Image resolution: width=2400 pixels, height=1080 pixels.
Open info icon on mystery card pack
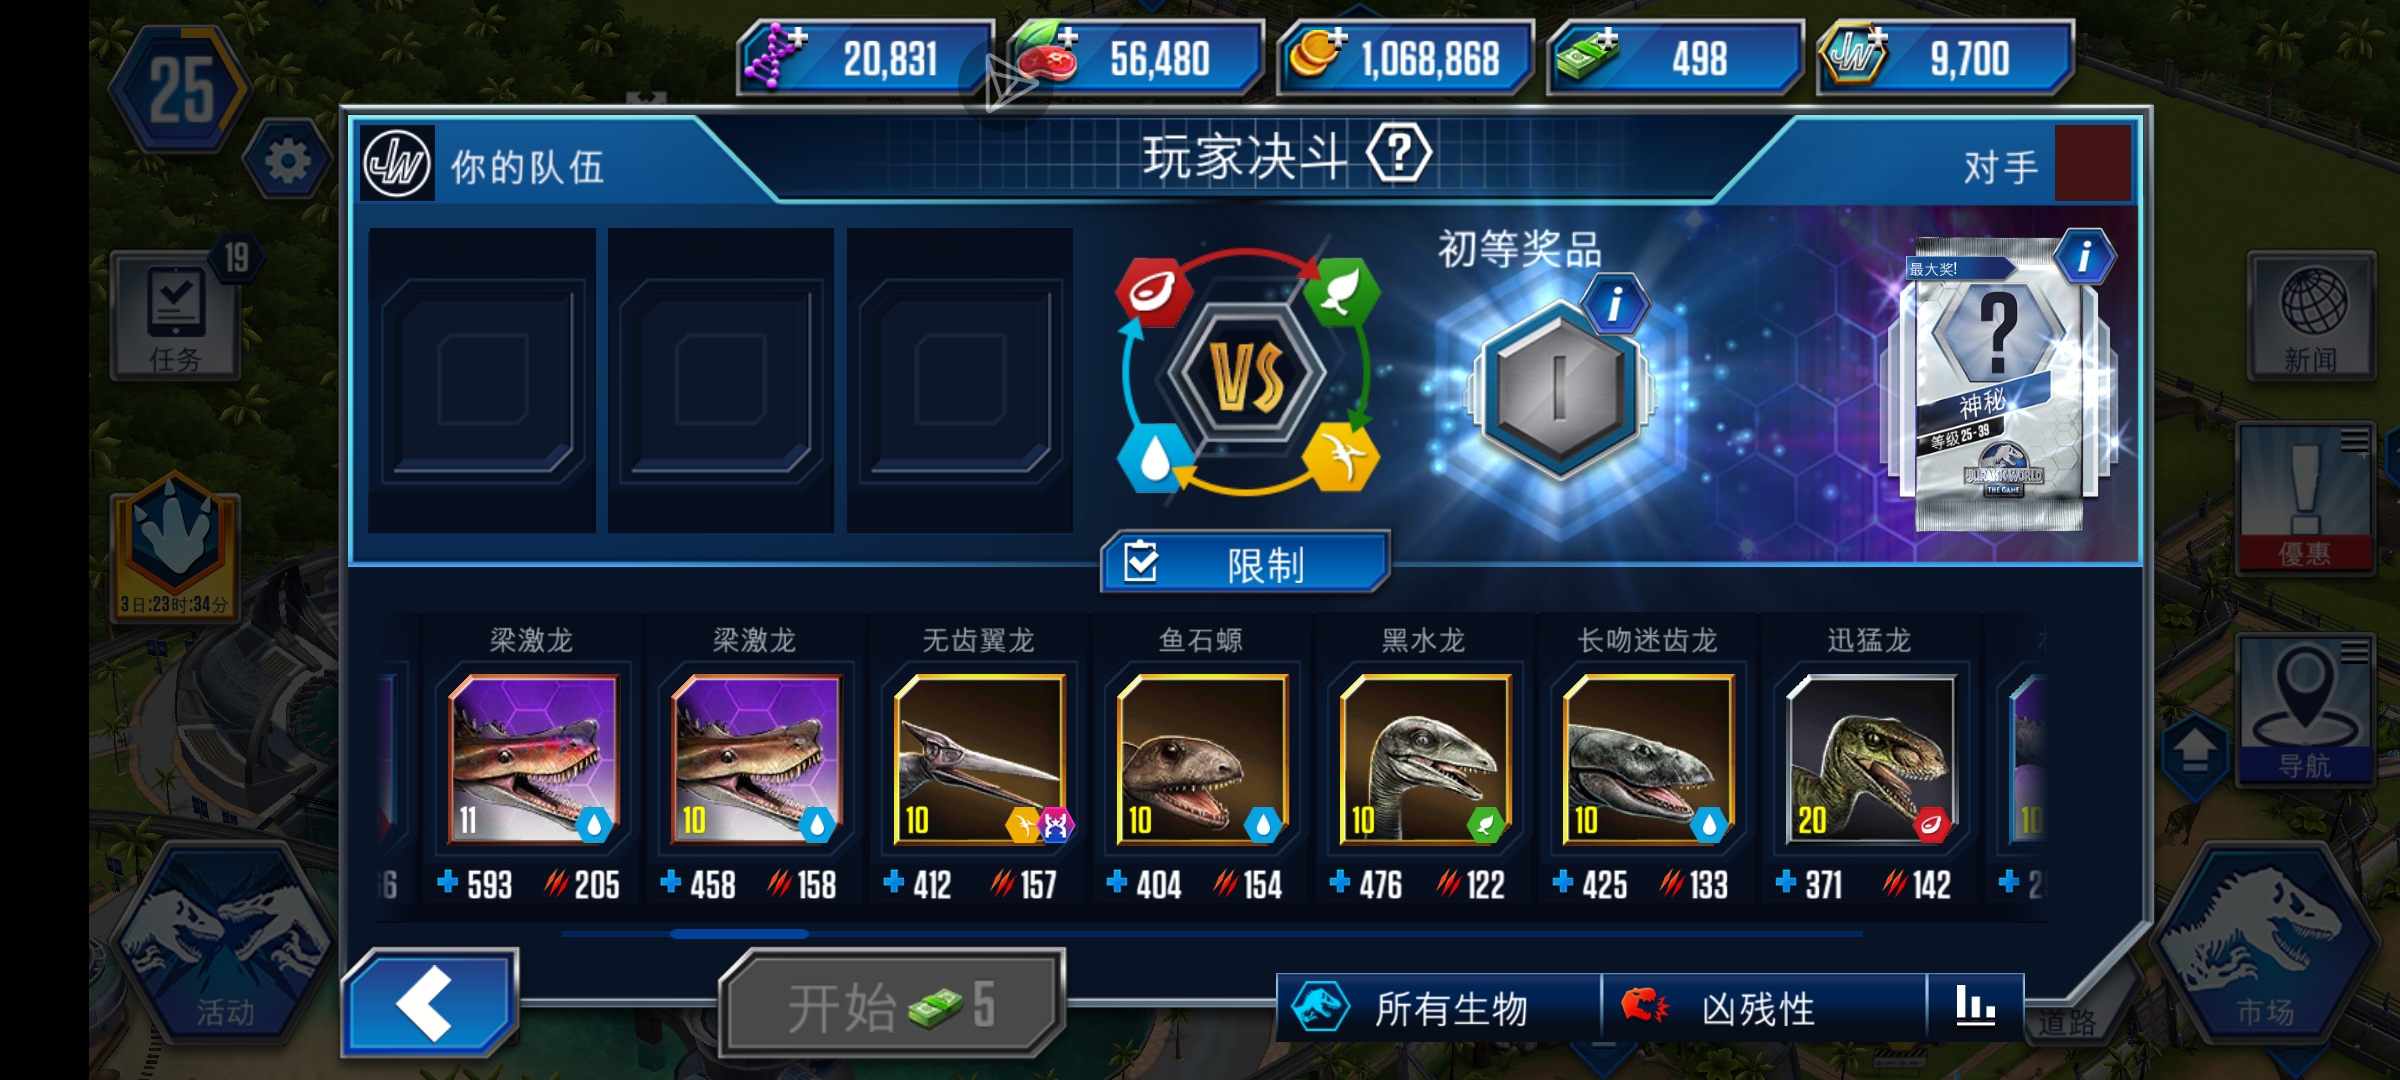2085,257
